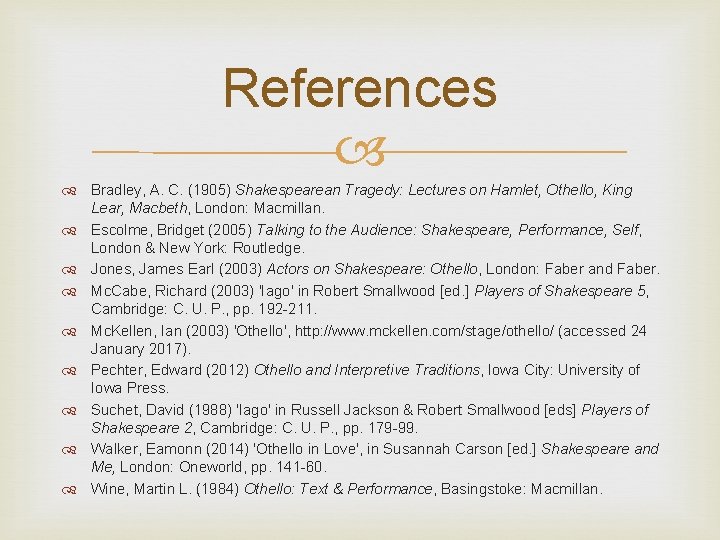The width and height of the screenshot is (720, 540).
Task: Select the Suchet, David (1988) reference
Action: point(370,419)
